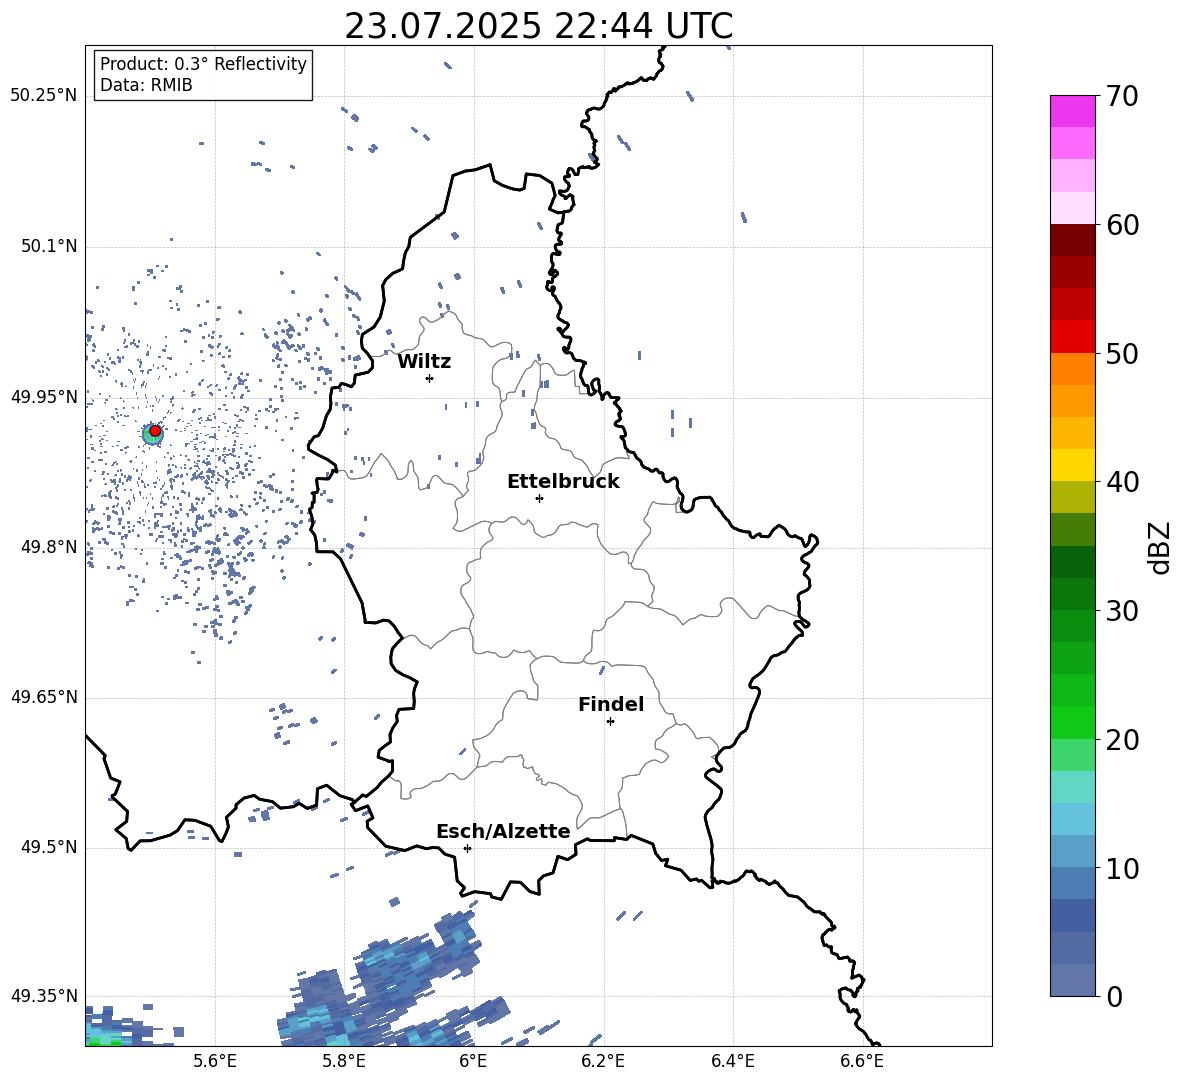Click the red radar site marker dot
This screenshot has height=1081, width=1184.
[x=155, y=431]
